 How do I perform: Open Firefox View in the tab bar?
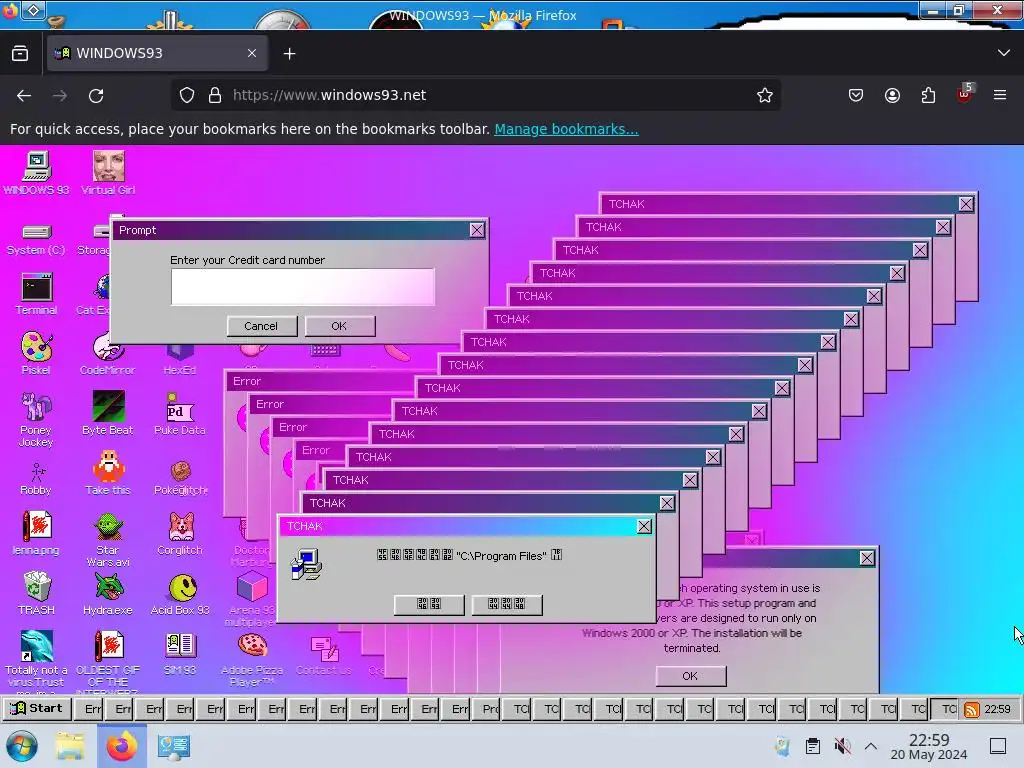click(20, 54)
